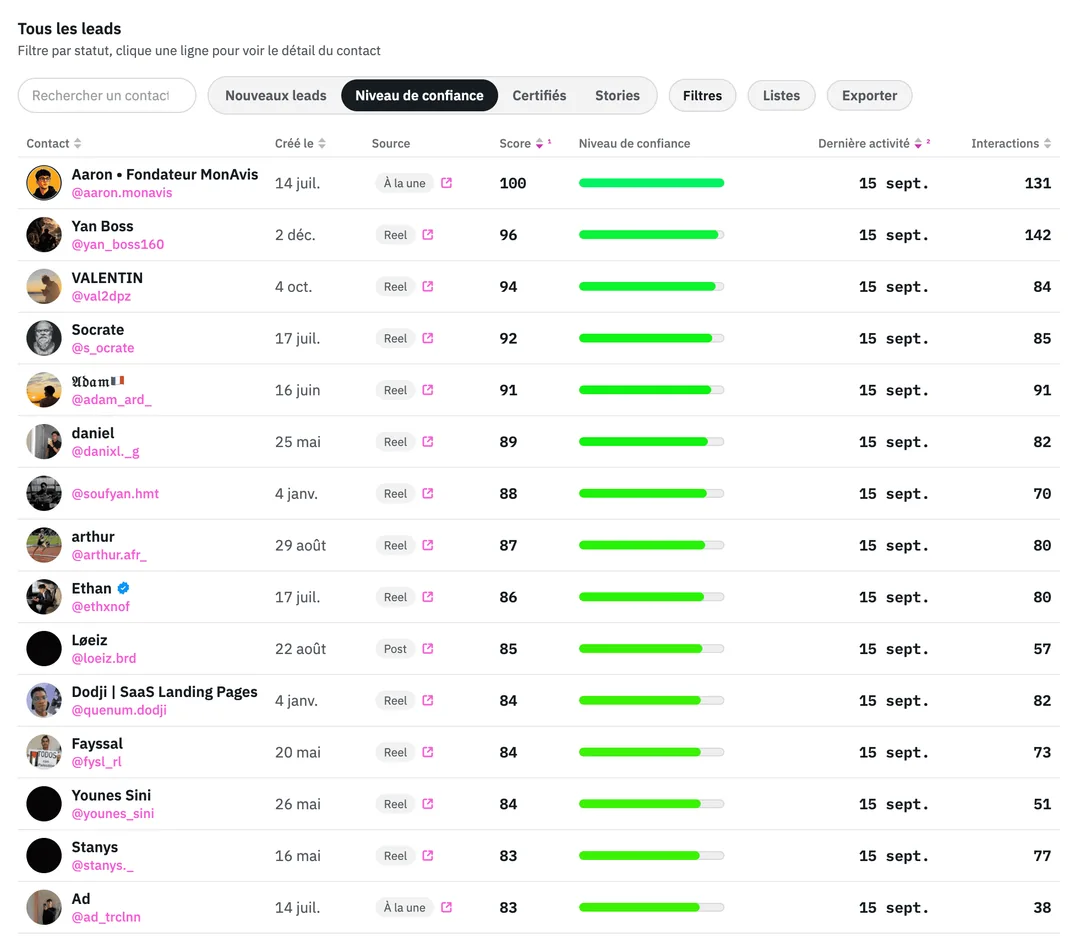This screenshot has height=936, width=1080.
Task: Click interactions value 142
Action: click(x=1037, y=235)
